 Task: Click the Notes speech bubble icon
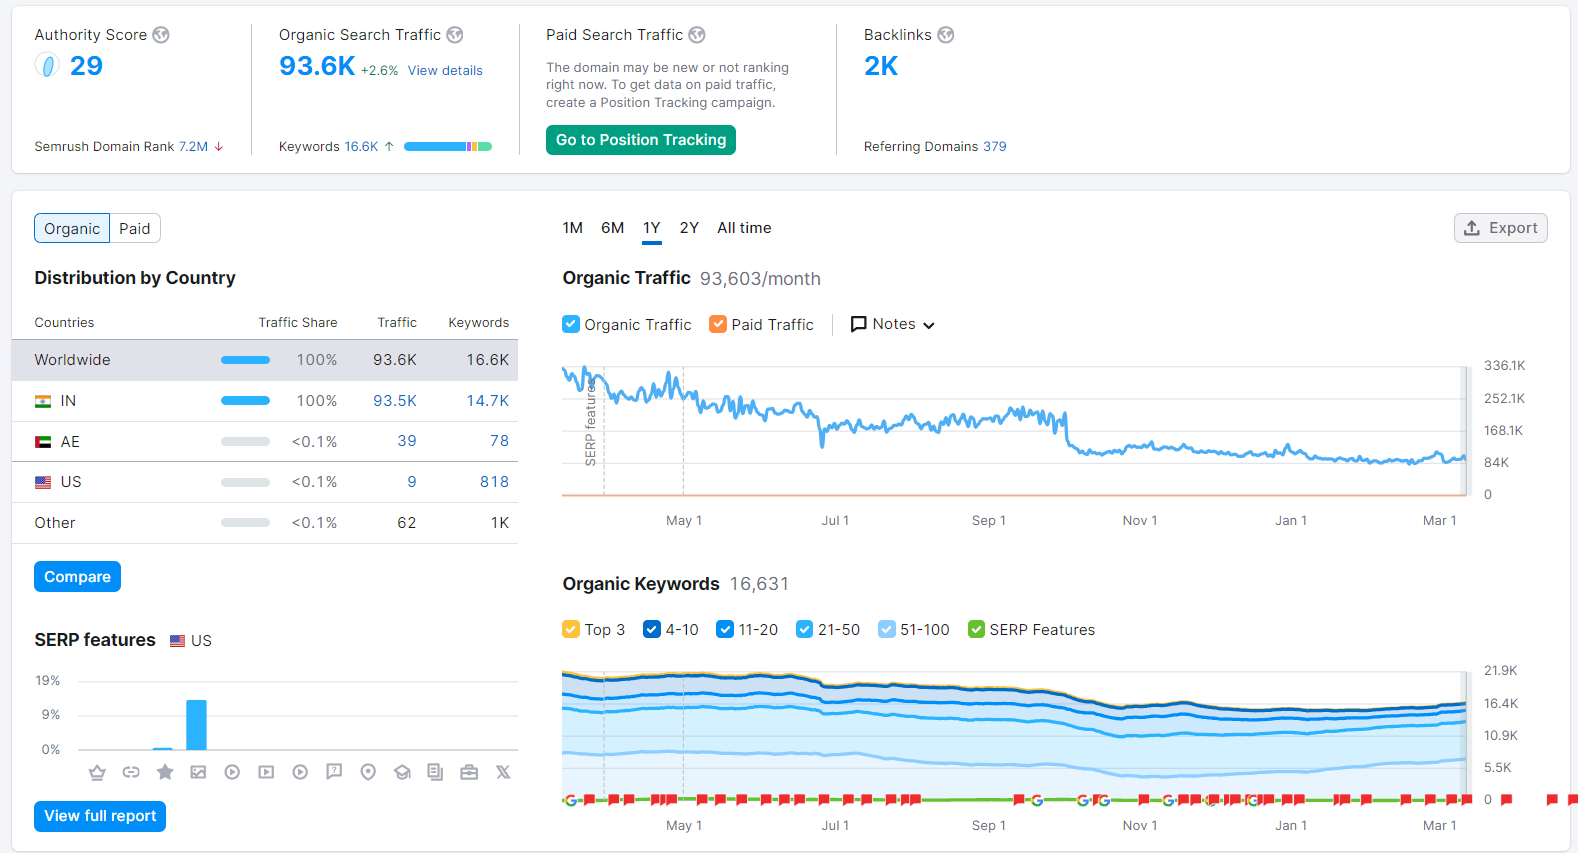858,324
